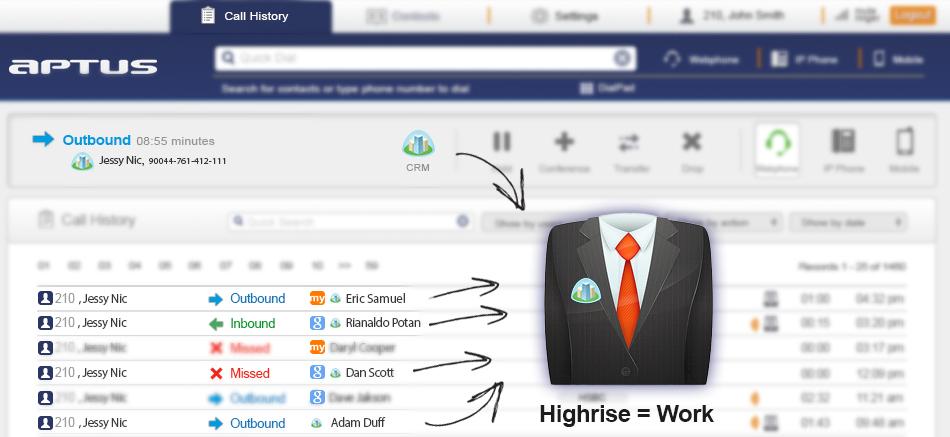Select the Mobile device in call panel

(x=904, y=143)
